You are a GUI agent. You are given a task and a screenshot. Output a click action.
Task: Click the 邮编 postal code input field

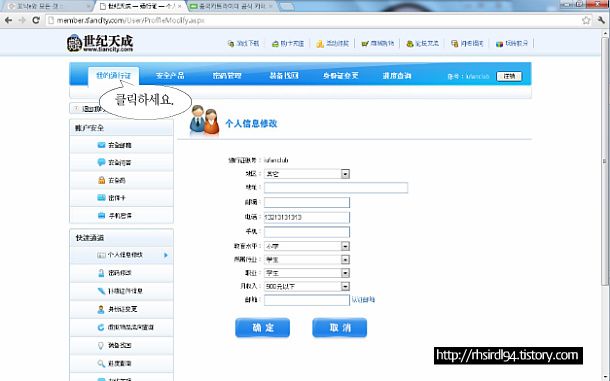click(x=307, y=202)
